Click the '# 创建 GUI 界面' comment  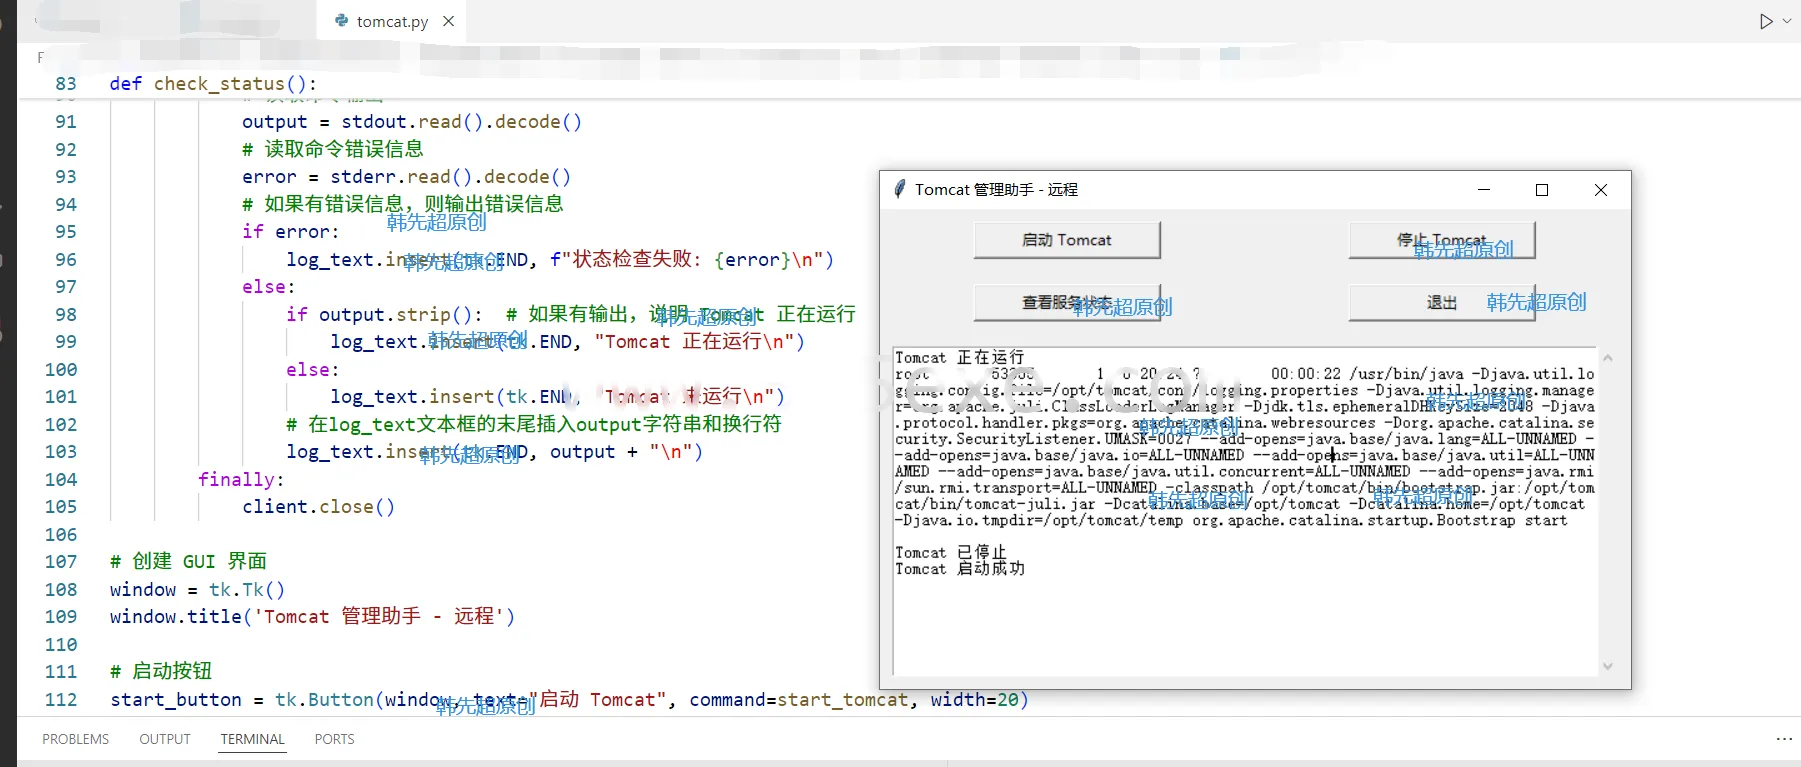(188, 562)
